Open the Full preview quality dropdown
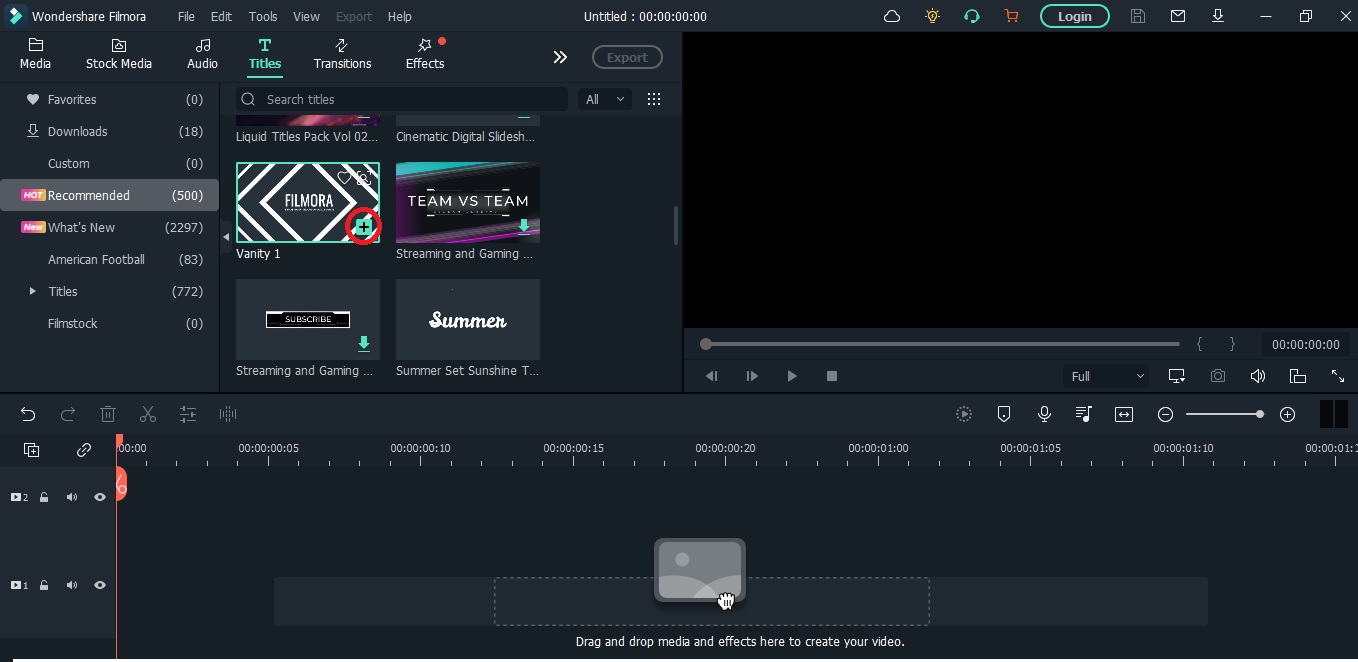The height and width of the screenshot is (662, 1358). pyautogui.click(x=1107, y=376)
